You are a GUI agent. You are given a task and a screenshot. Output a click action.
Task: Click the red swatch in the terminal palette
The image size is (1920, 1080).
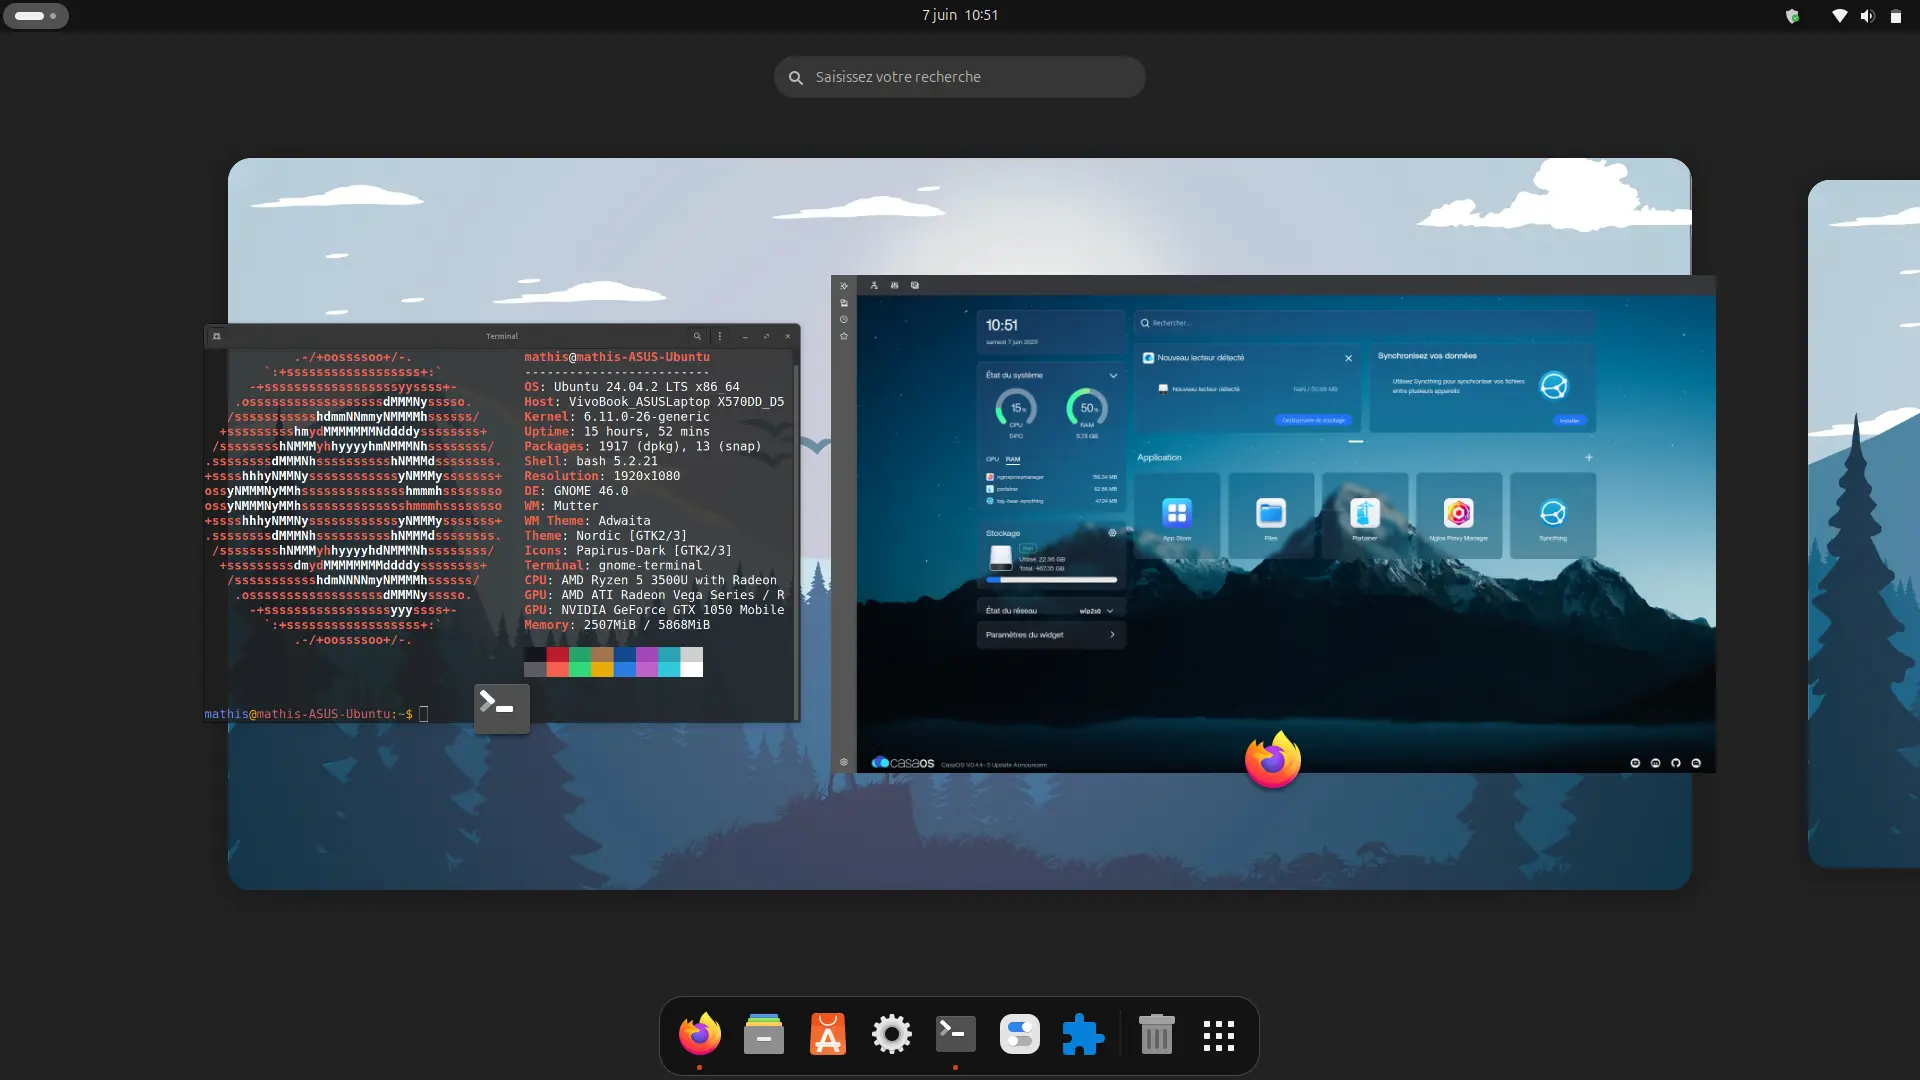558,656
